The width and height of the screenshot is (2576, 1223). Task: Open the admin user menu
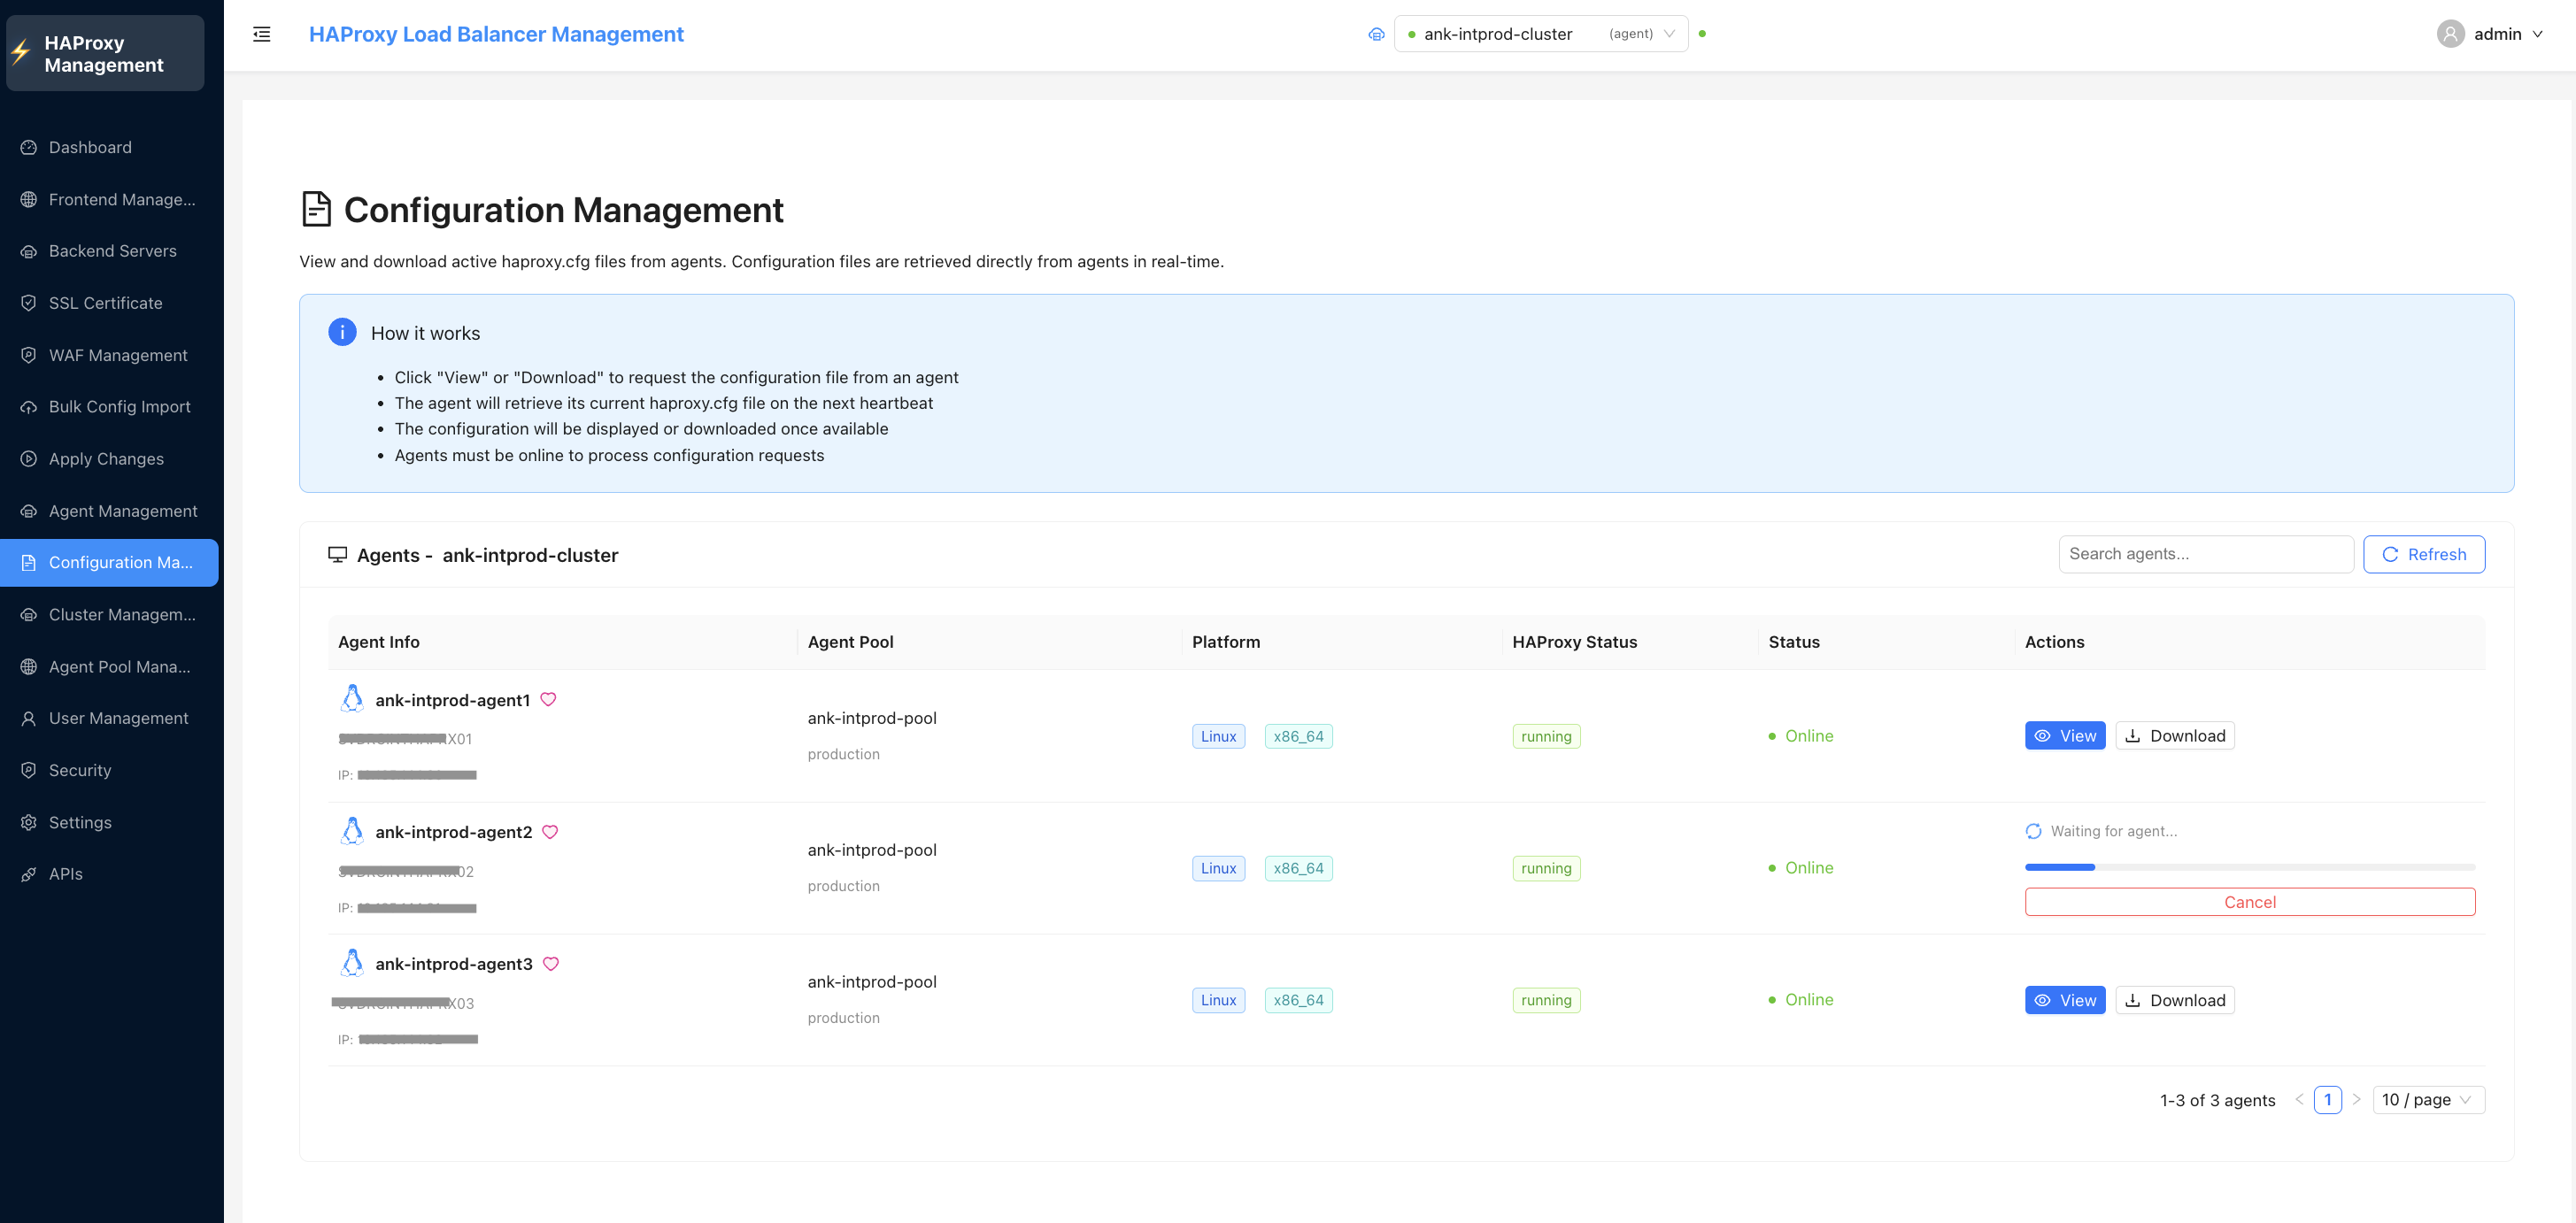coord(2490,34)
